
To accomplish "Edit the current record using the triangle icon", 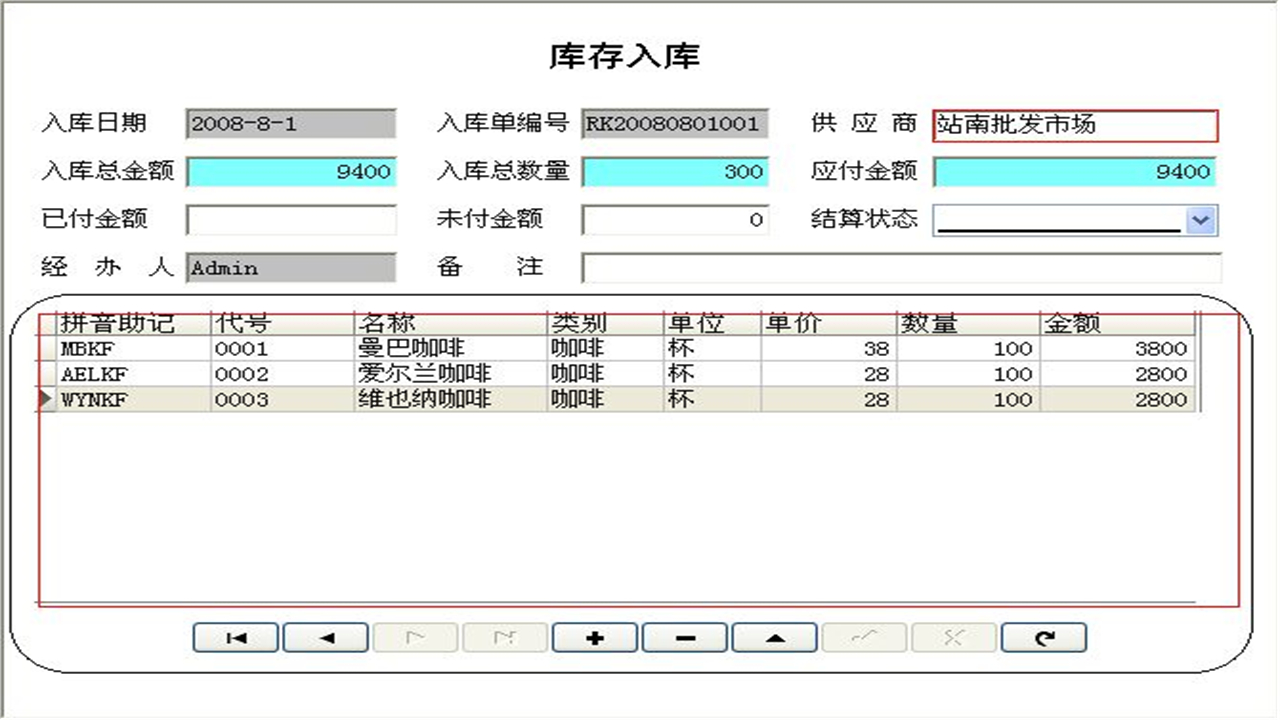I will [x=774, y=637].
